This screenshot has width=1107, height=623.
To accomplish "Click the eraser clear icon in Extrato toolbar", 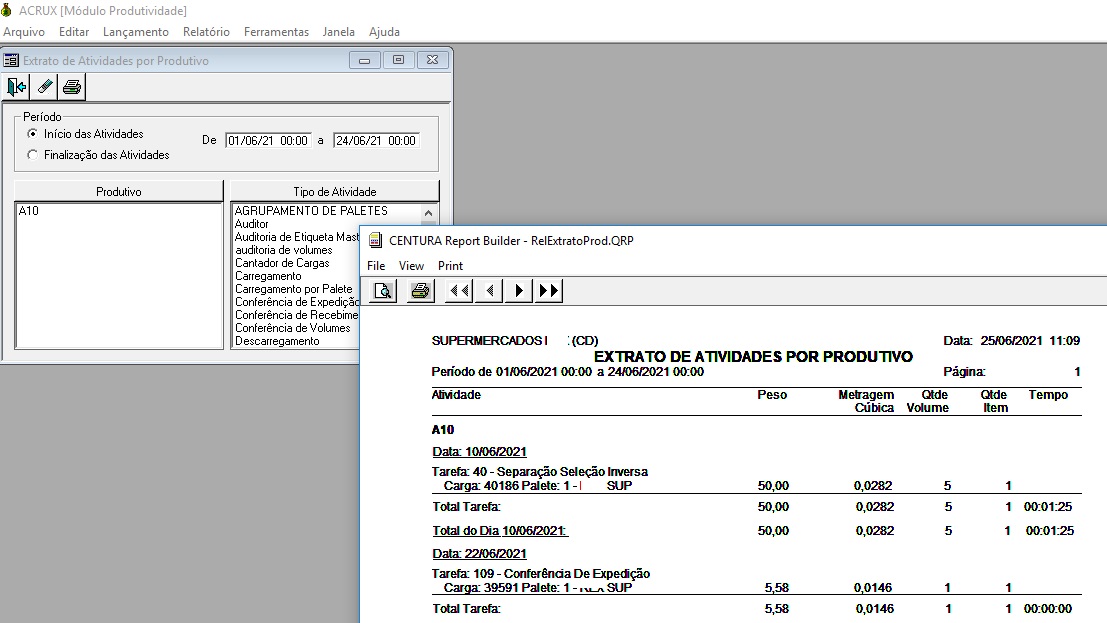I will (44, 87).
